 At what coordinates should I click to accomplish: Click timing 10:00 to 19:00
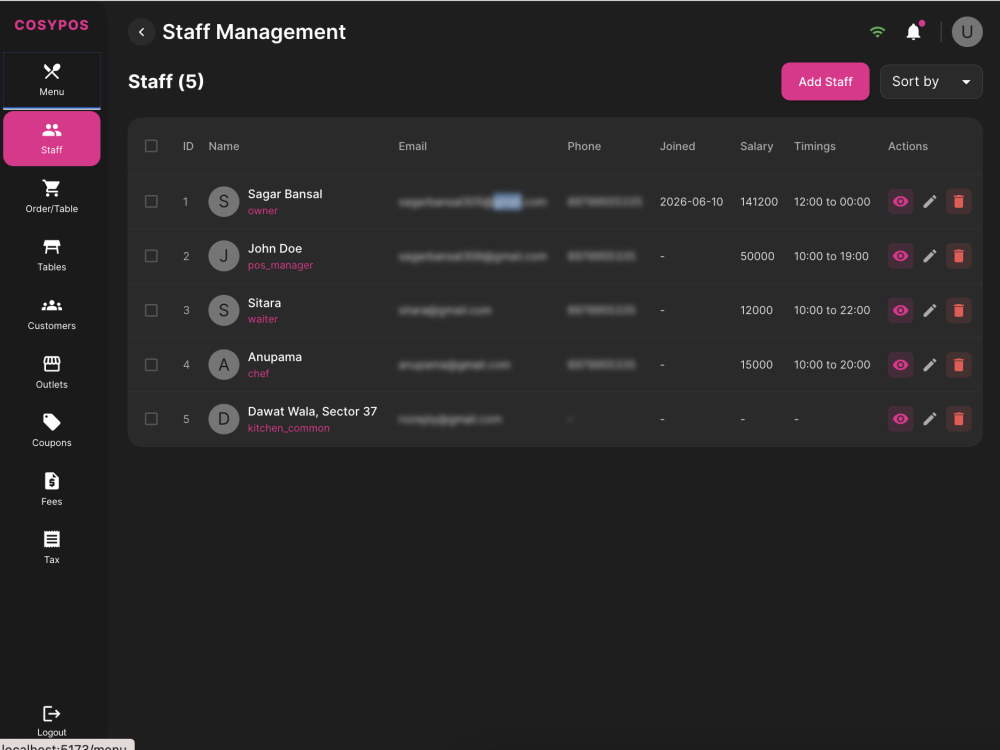coord(831,256)
